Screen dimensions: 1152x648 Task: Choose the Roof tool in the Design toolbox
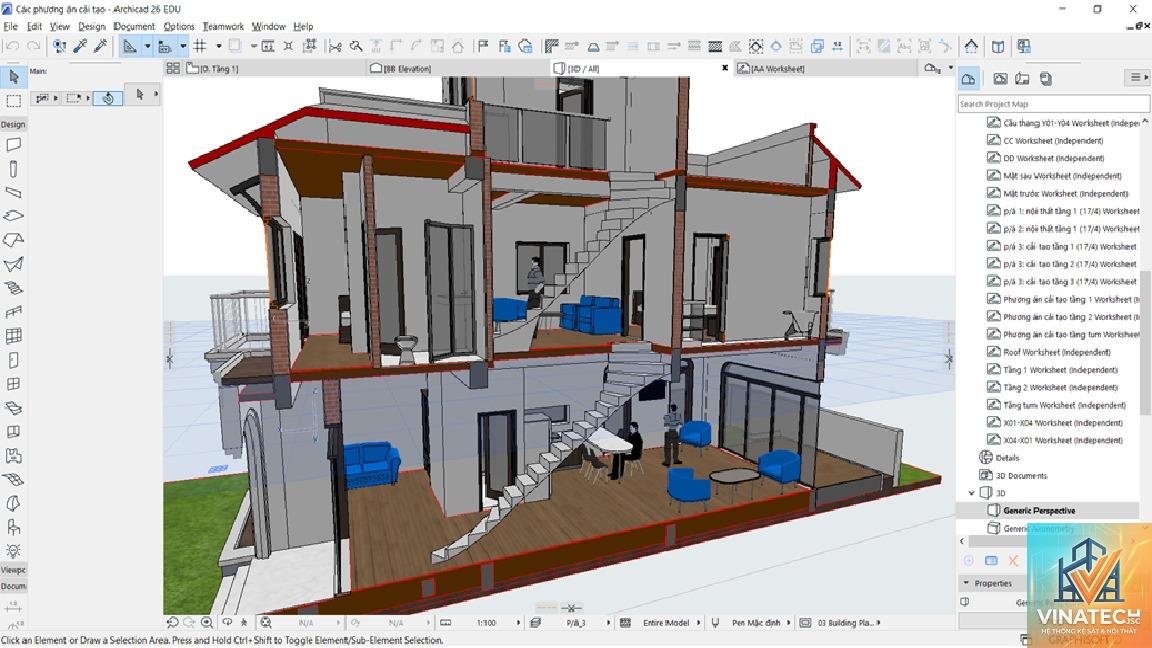tap(13, 240)
